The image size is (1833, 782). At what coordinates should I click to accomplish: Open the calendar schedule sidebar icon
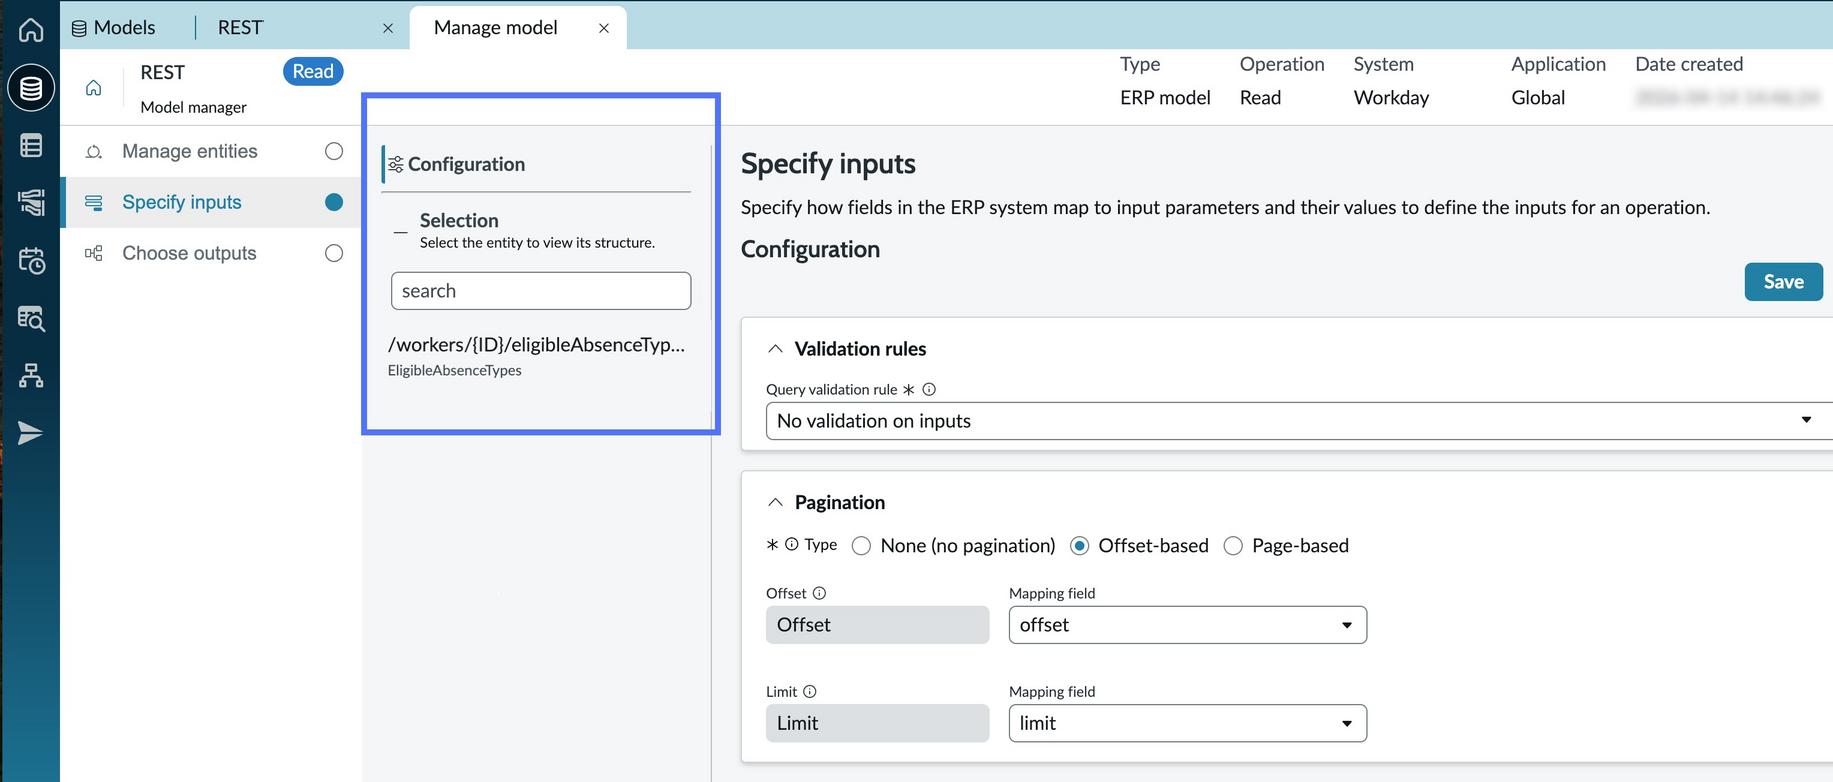pyautogui.click(x=31, y=261)
